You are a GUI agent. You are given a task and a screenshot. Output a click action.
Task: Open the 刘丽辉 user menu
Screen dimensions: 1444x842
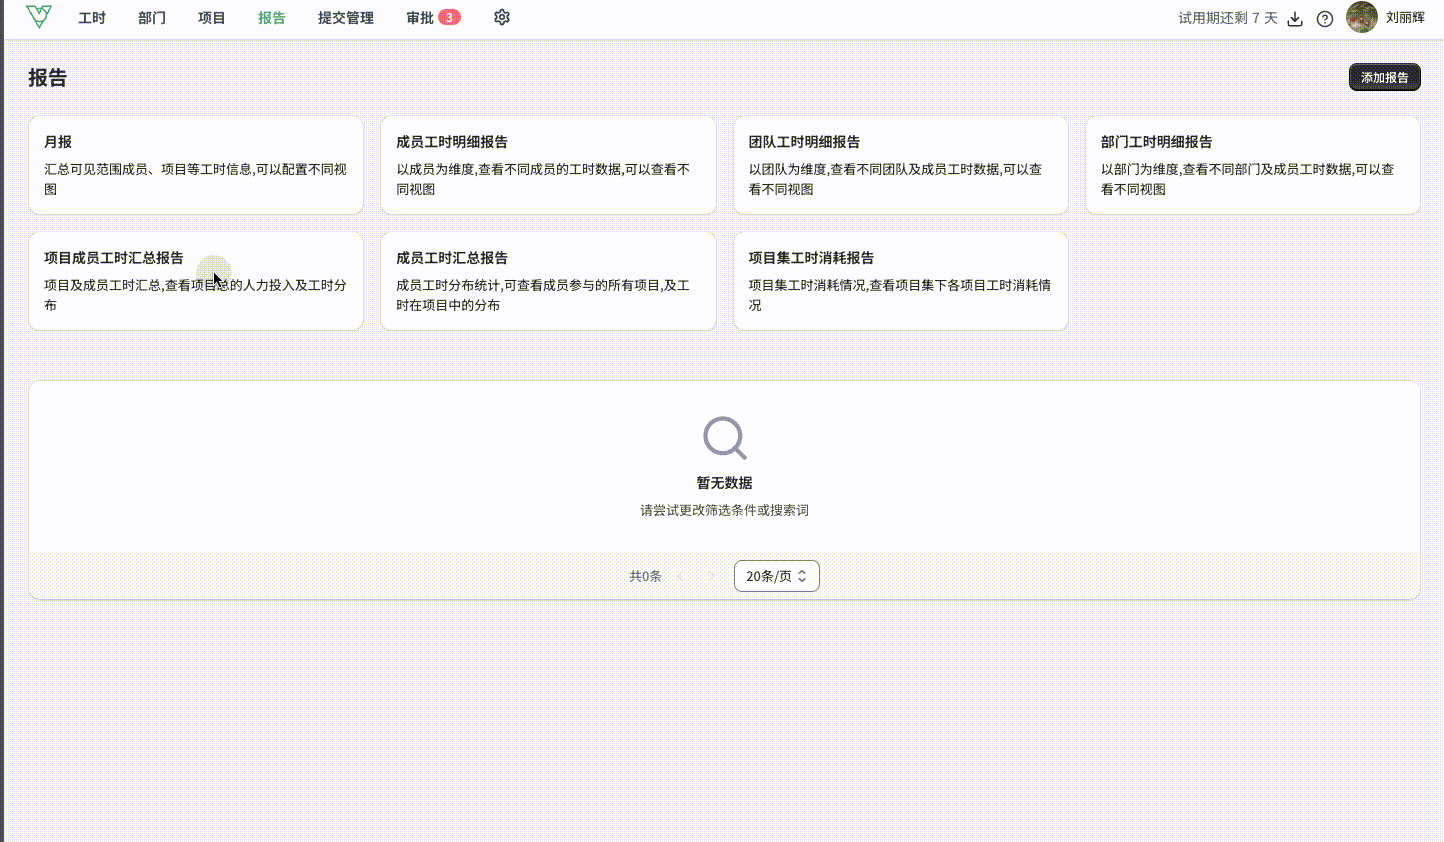1405,17
